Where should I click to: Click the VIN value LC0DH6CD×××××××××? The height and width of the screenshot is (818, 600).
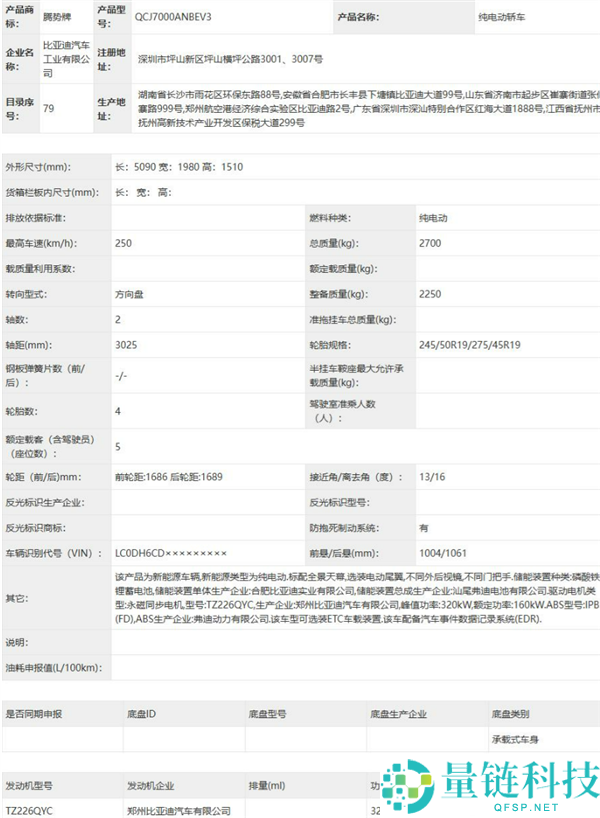[x=171, y=553]
